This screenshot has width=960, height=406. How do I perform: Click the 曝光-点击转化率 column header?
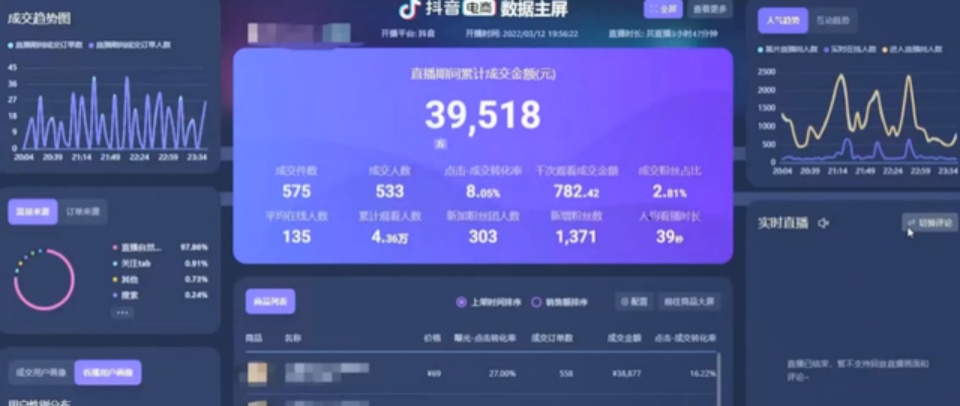coord(485,338)
